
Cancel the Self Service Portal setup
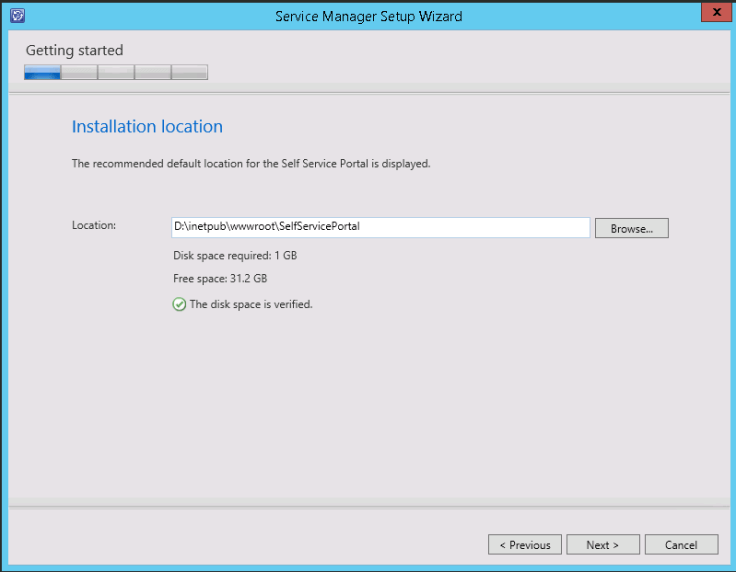point(681,545)
